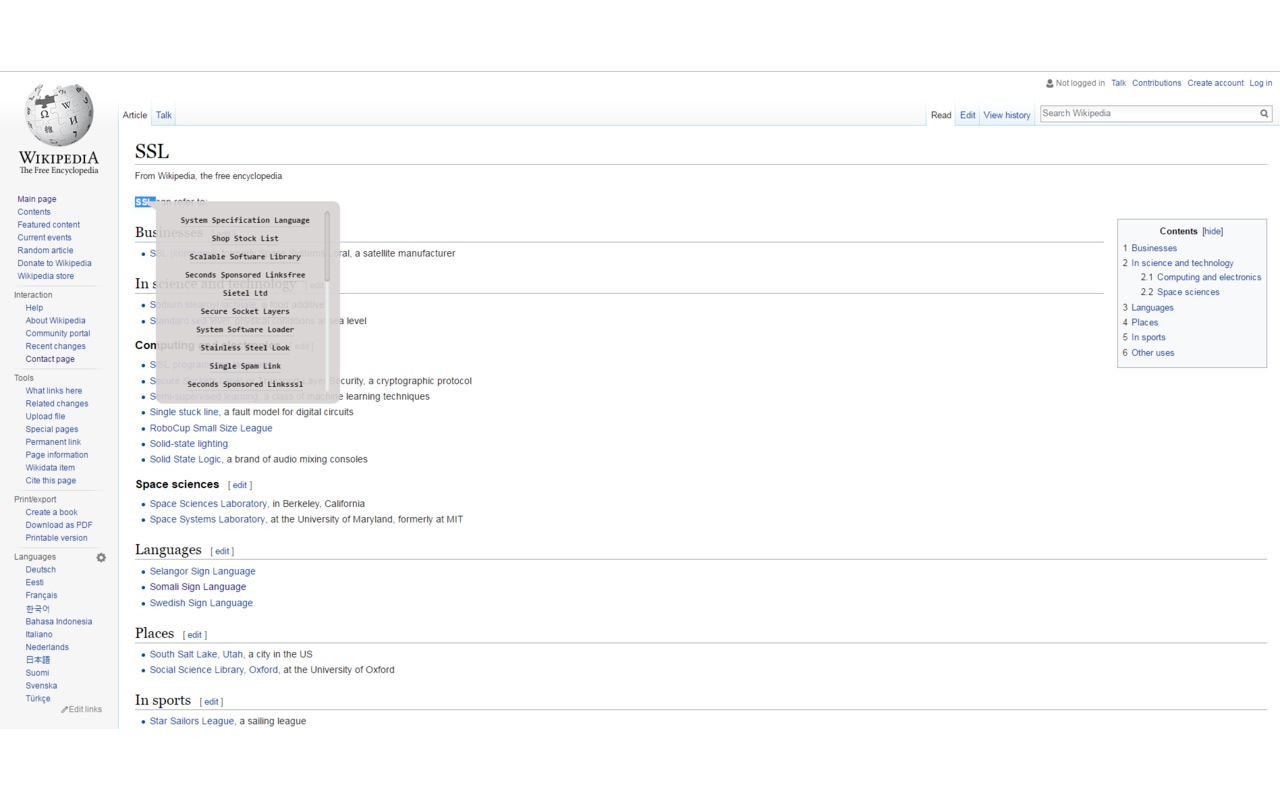
Task: Hide the Contents box
Action: tap(1213, 231)
